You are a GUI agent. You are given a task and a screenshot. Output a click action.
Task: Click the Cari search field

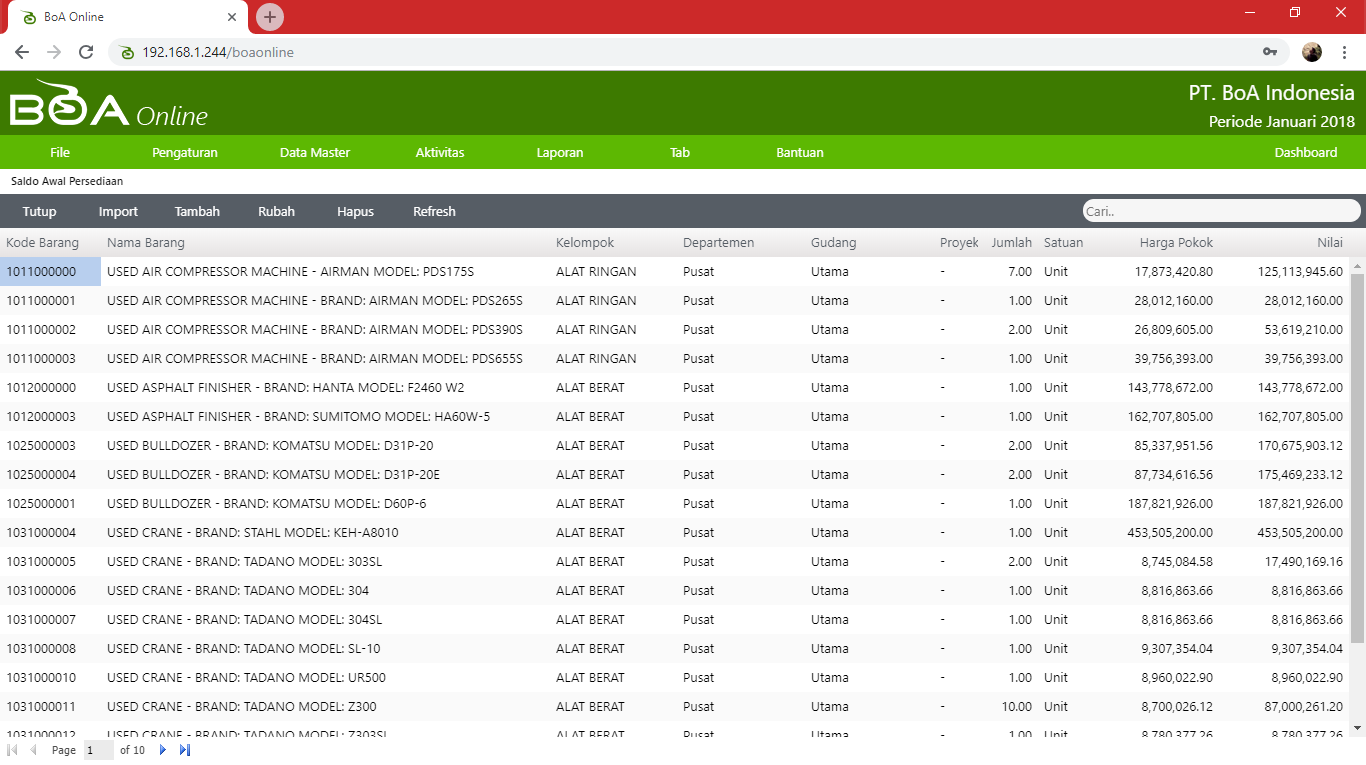point(1220,211)
